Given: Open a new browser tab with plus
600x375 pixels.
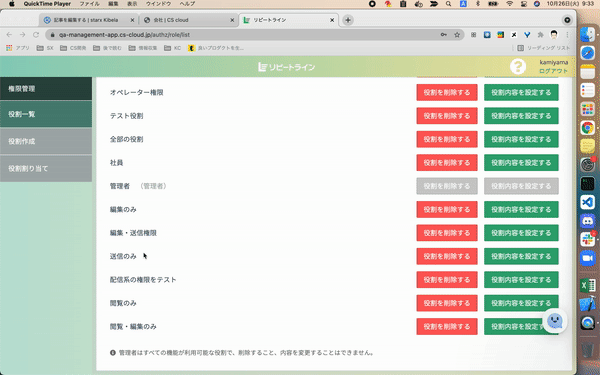Looking at the screenshot, I should point(348,20).
